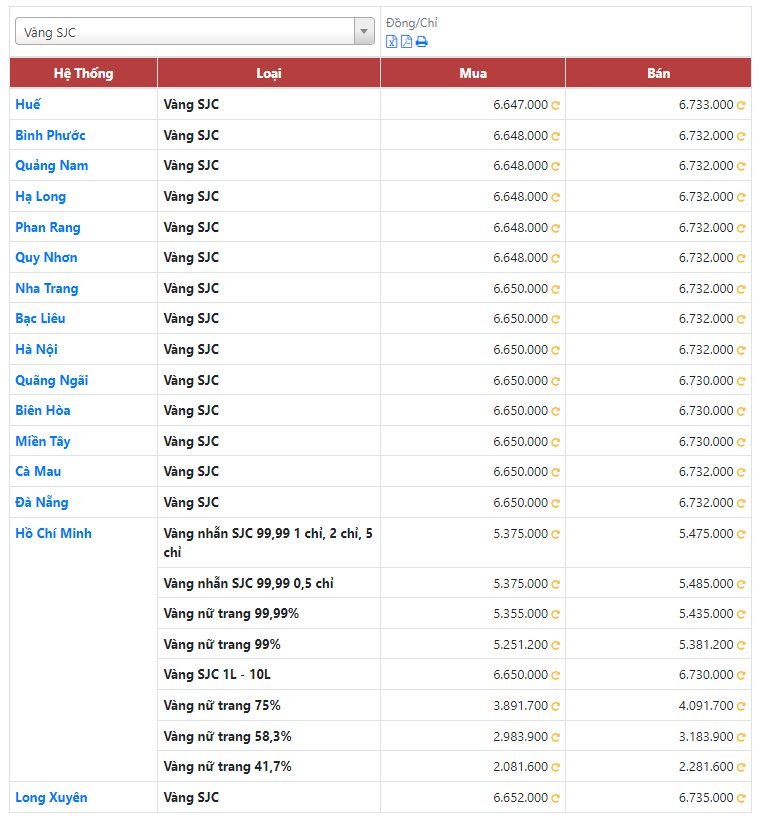Viewport: 760px width, 825px height.
Task: Open the Hà Nội link
Action: pyautogui.click(x=36, y=349)
